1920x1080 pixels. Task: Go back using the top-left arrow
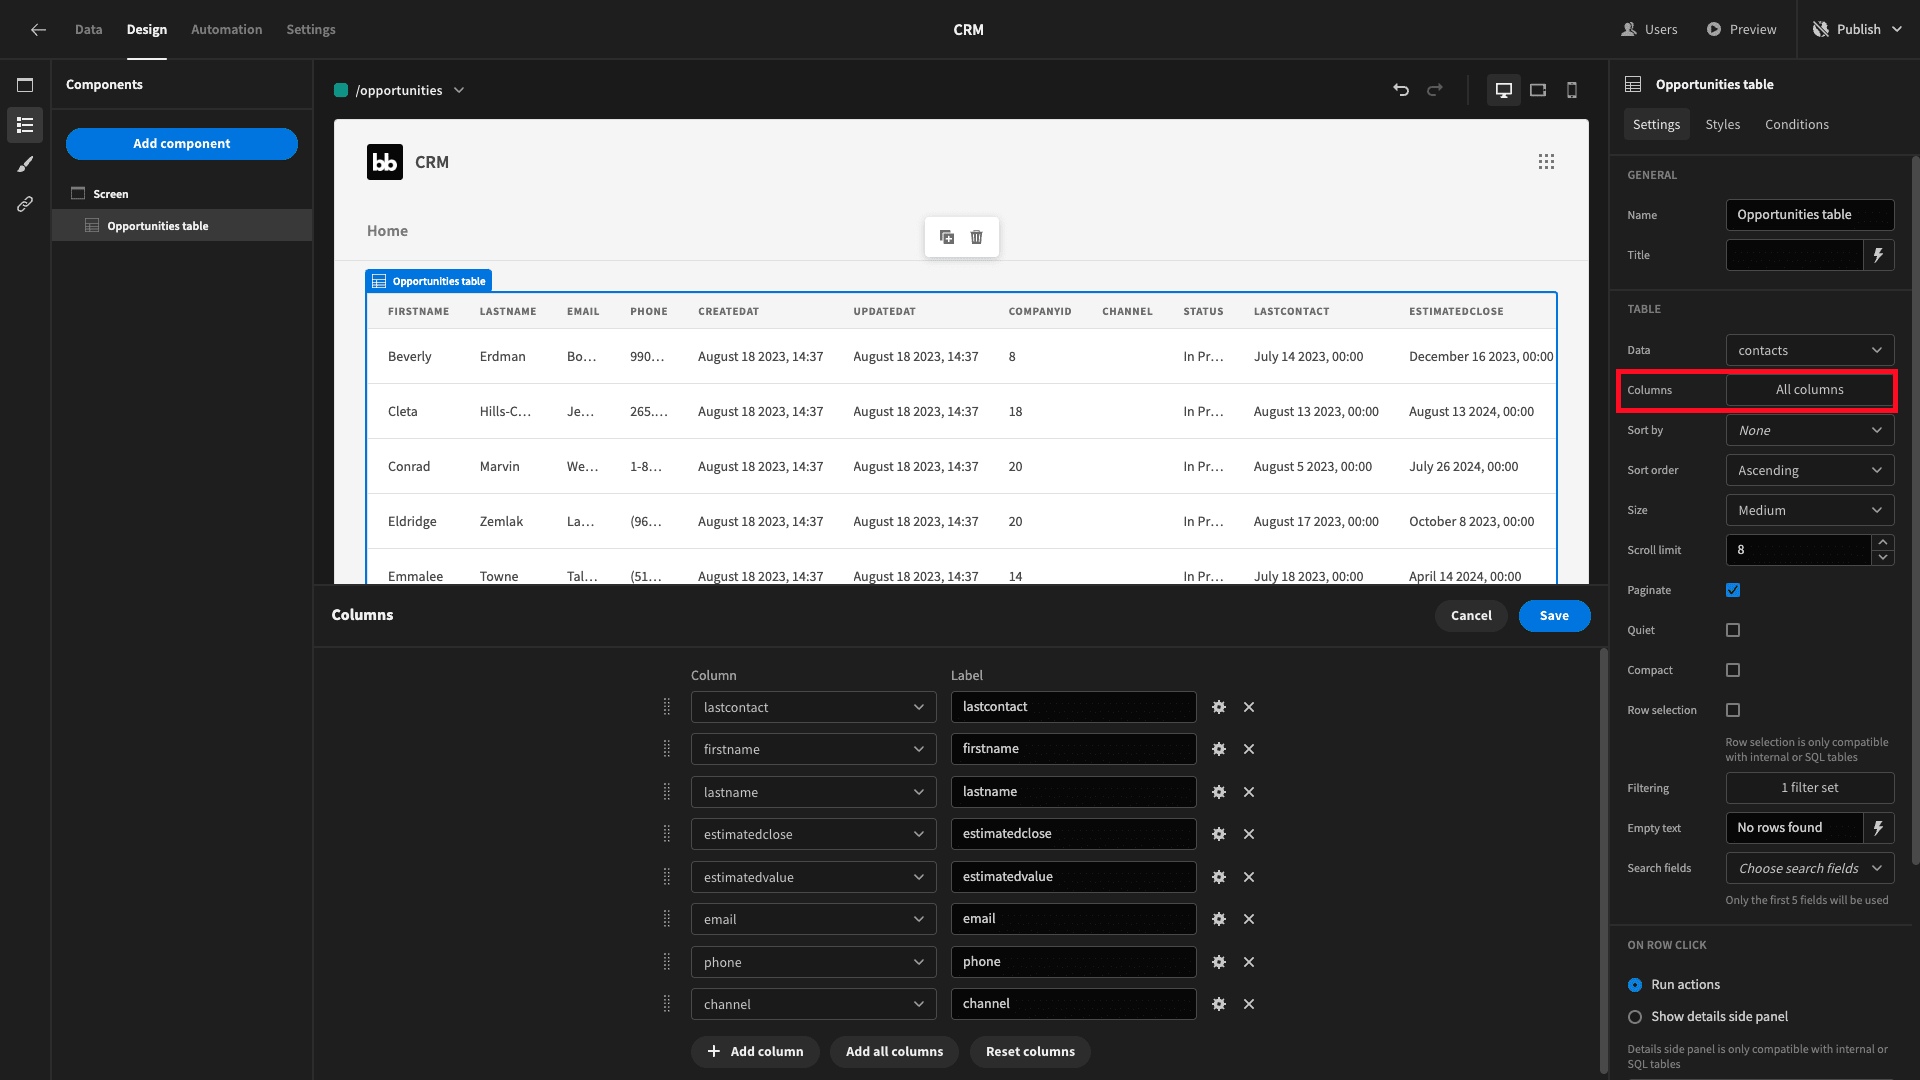pos(38,29)
